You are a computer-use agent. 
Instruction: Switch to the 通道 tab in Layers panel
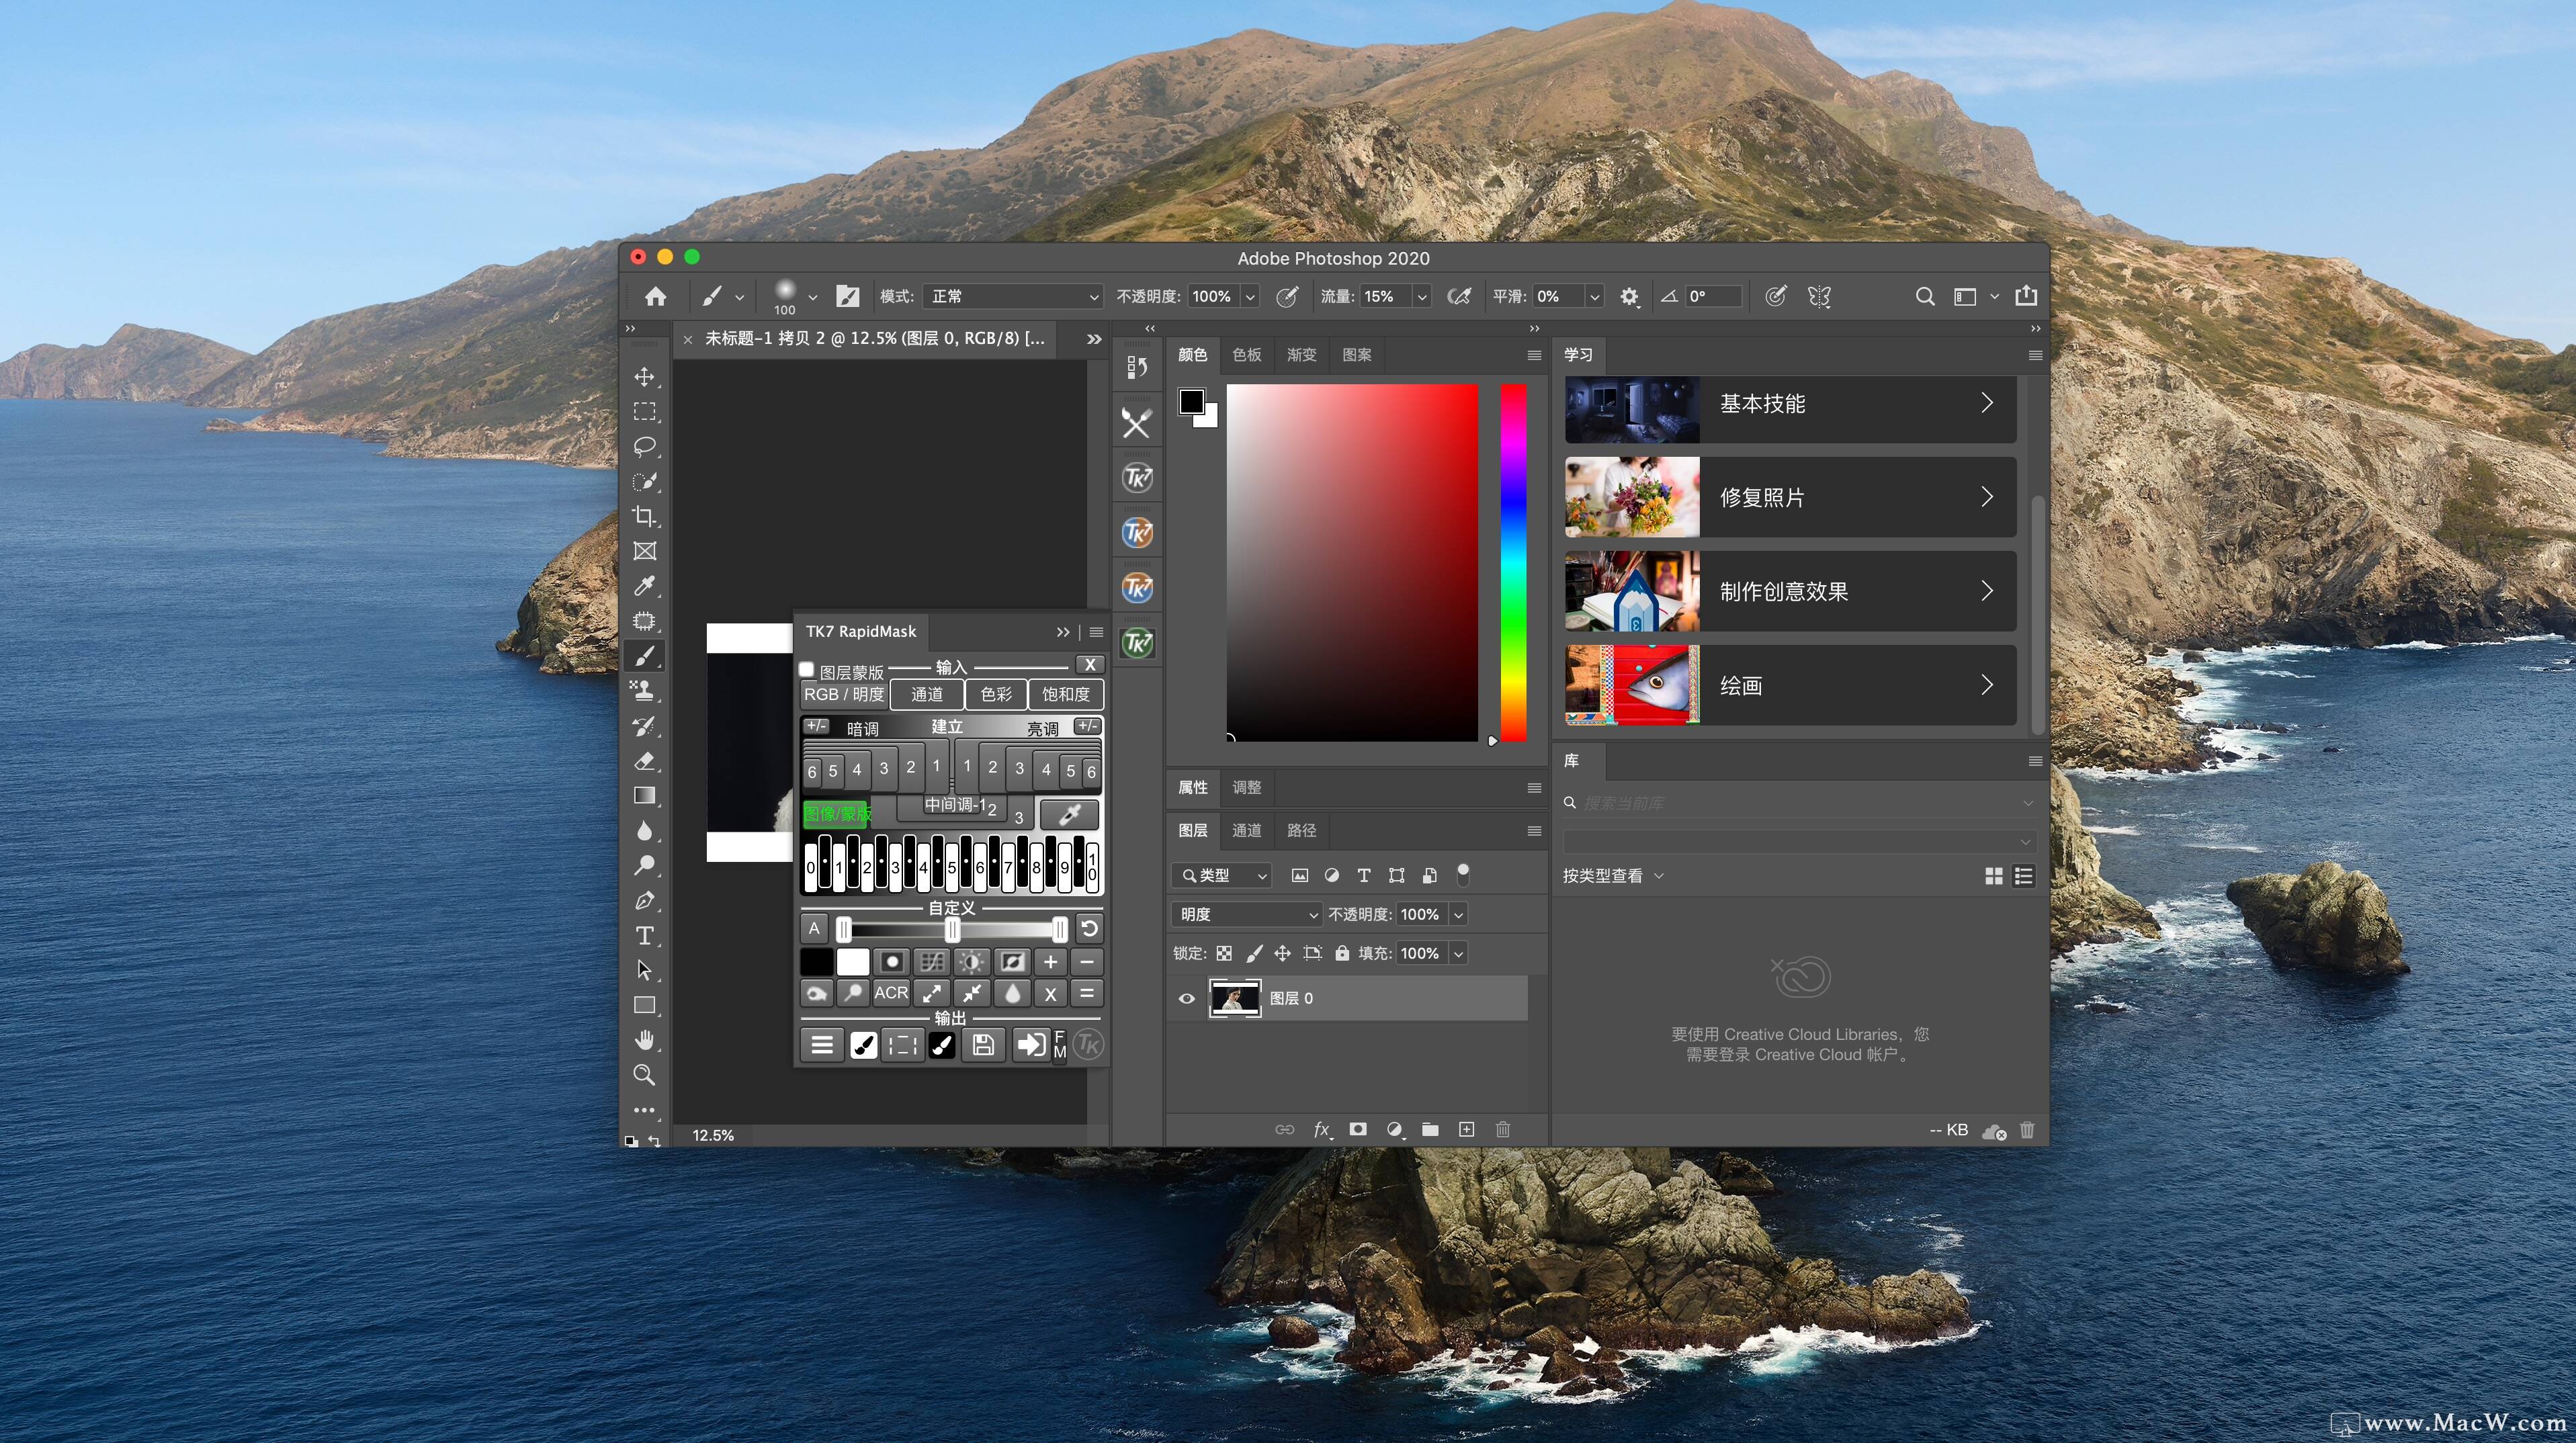tap(1246, 830)
